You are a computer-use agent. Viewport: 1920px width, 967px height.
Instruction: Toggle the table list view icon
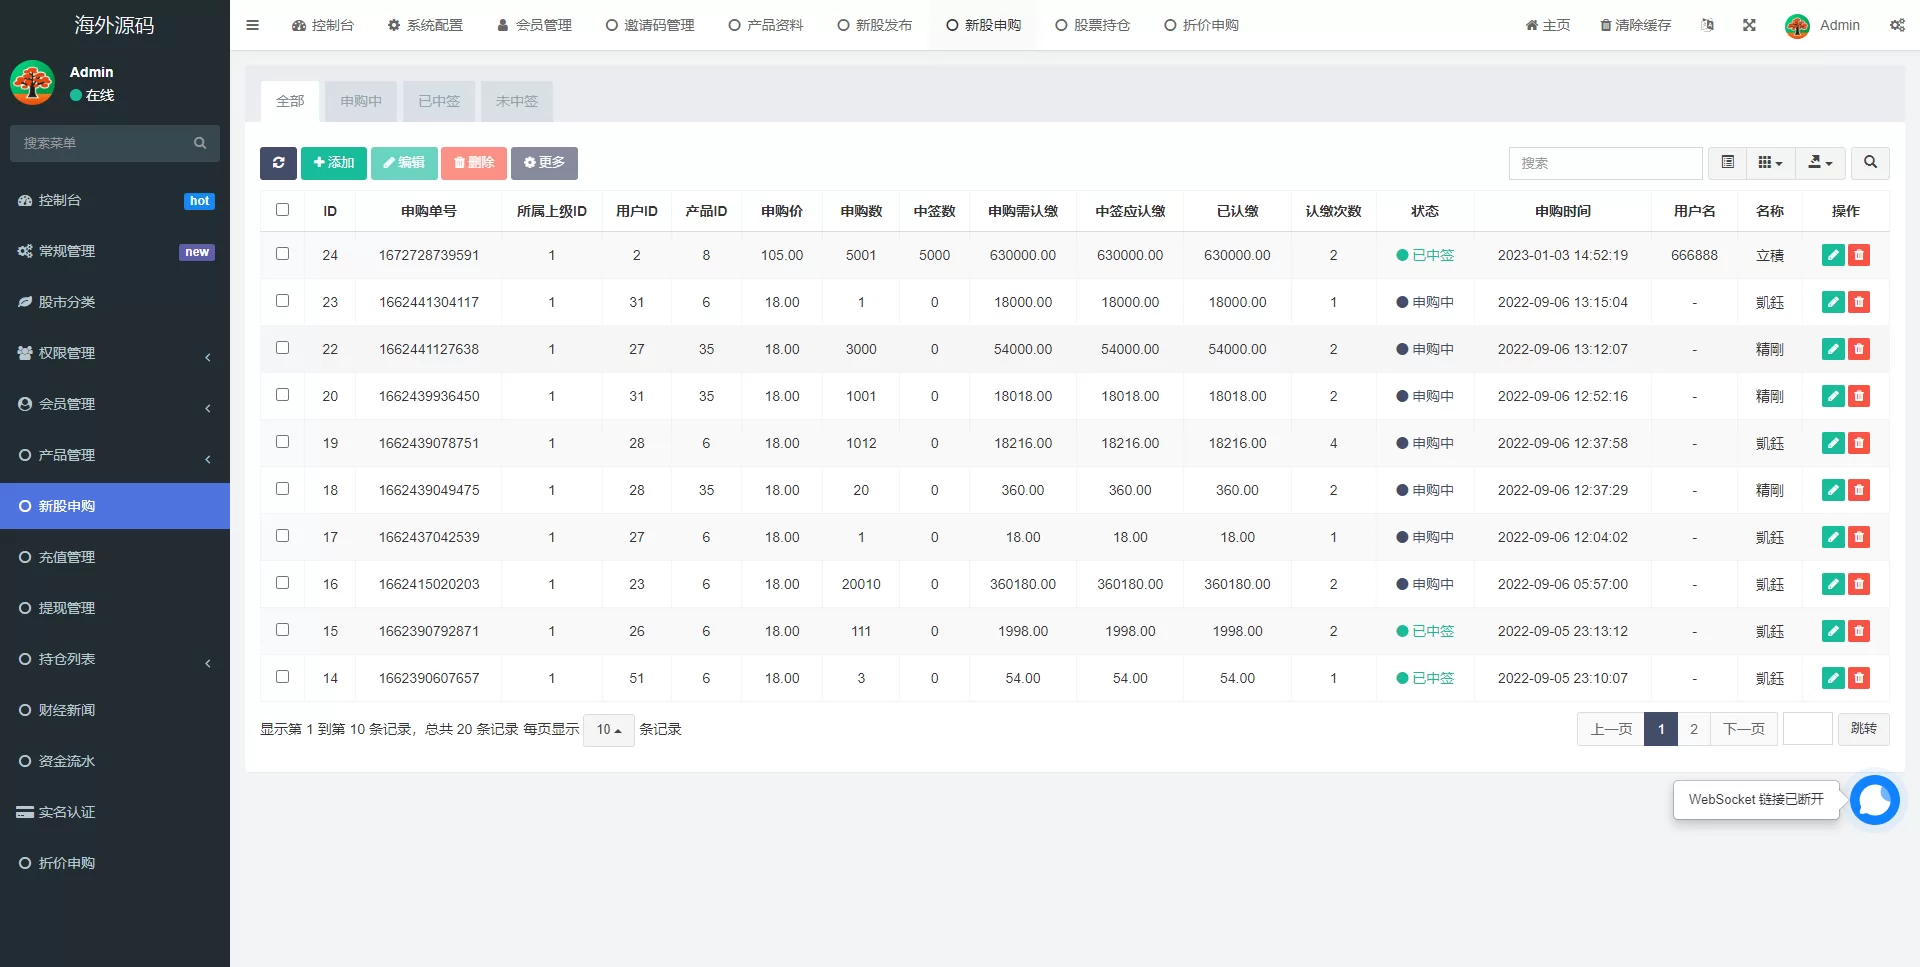(x=1727, y=163)
